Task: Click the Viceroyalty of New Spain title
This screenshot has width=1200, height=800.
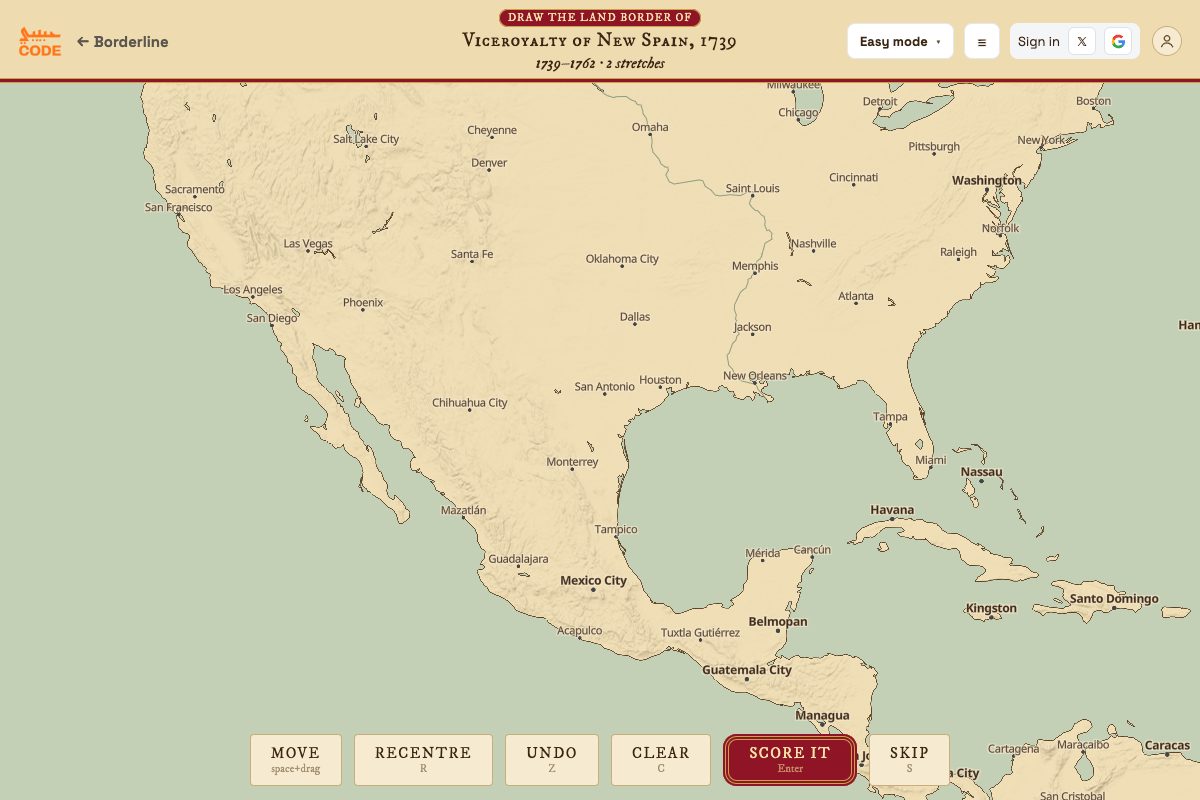Action: coord(599,41)
